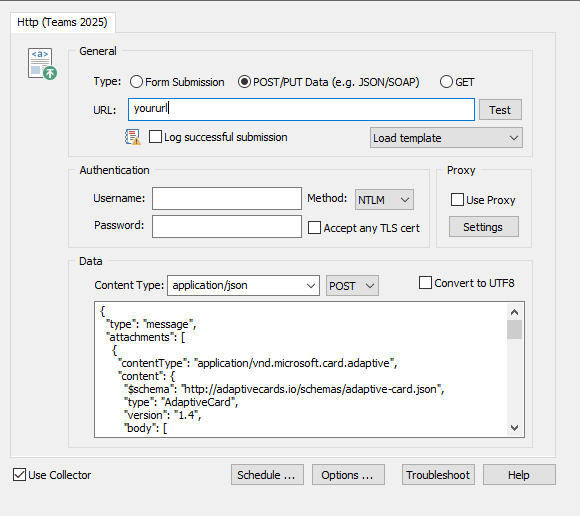
Task: Enable Log successful submission checkbox
Action: tap(155, 137)
